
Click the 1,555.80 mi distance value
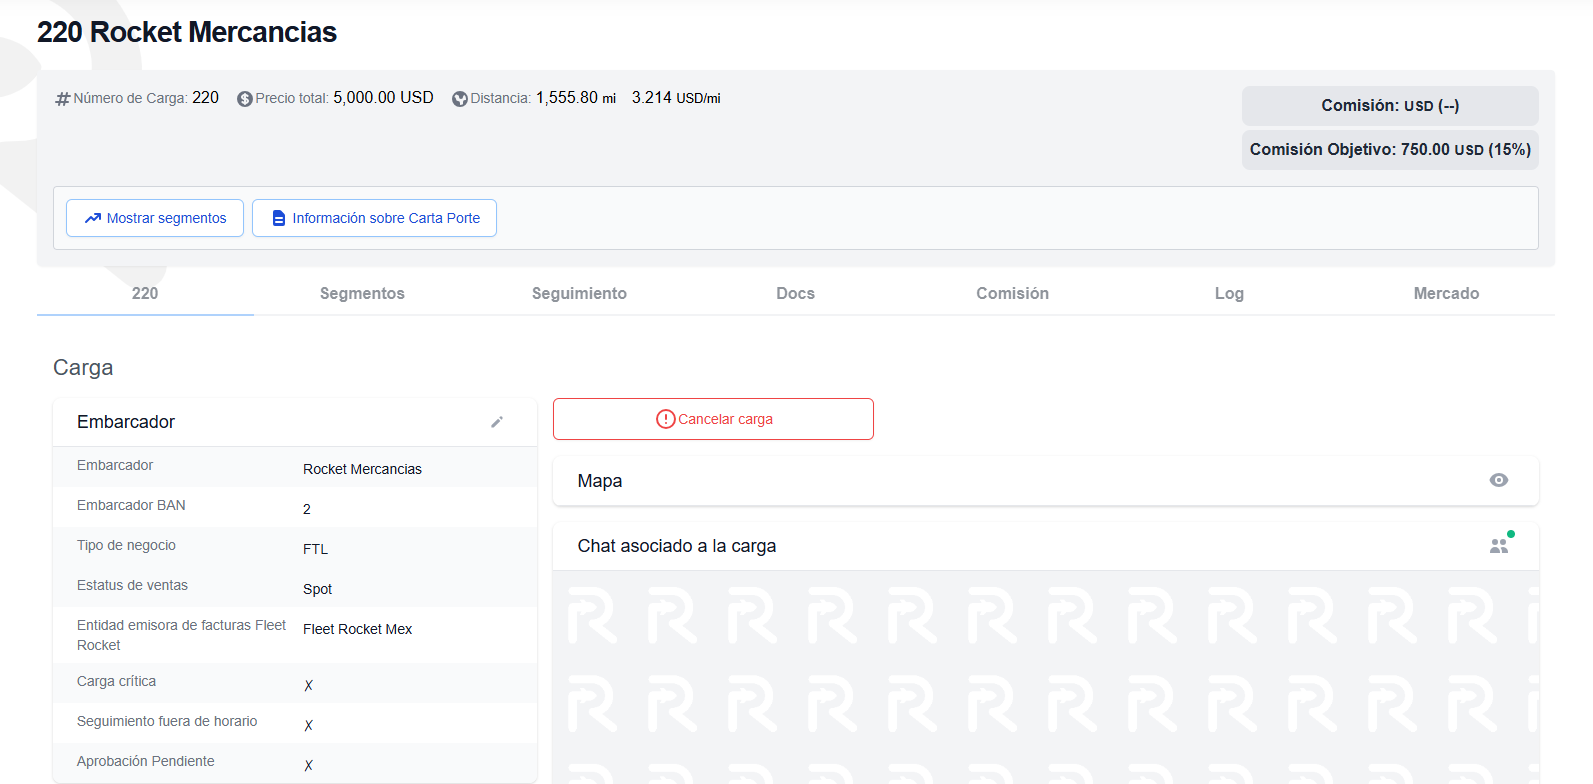tap(576, 98)
